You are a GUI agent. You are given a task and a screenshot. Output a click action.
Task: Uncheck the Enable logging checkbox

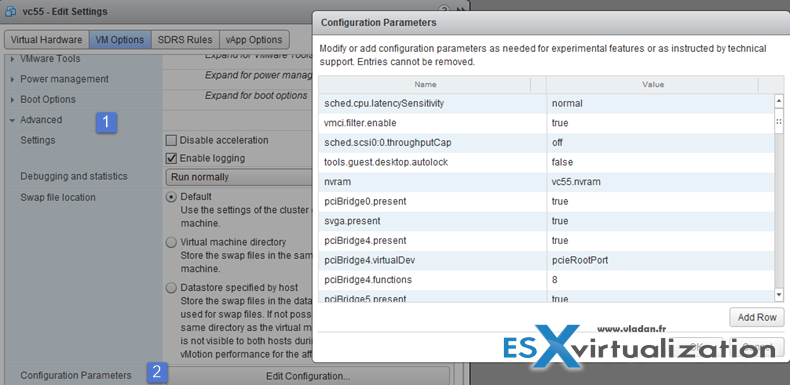click(x=171, y=158)
